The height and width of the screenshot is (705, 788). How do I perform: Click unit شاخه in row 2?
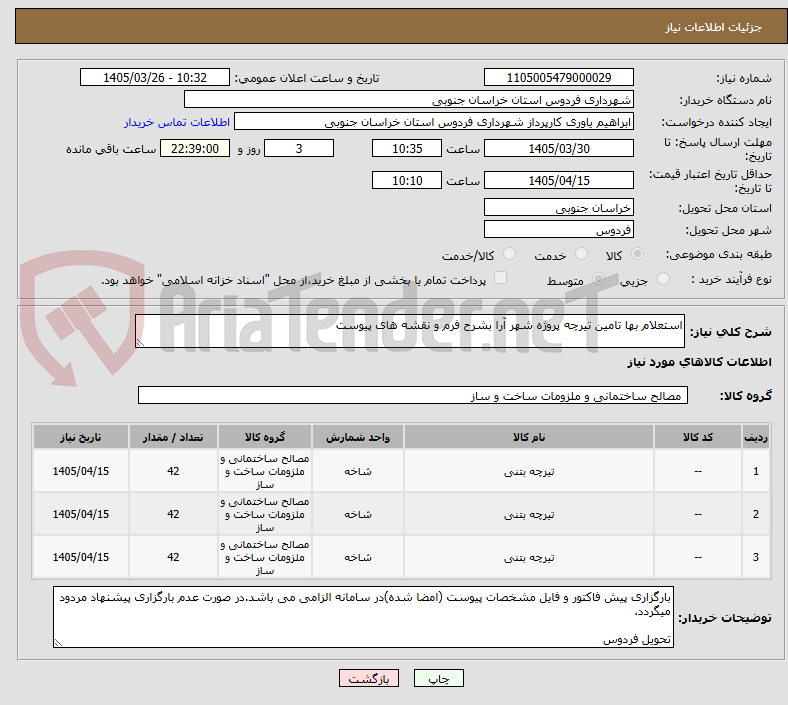[358, 515]
